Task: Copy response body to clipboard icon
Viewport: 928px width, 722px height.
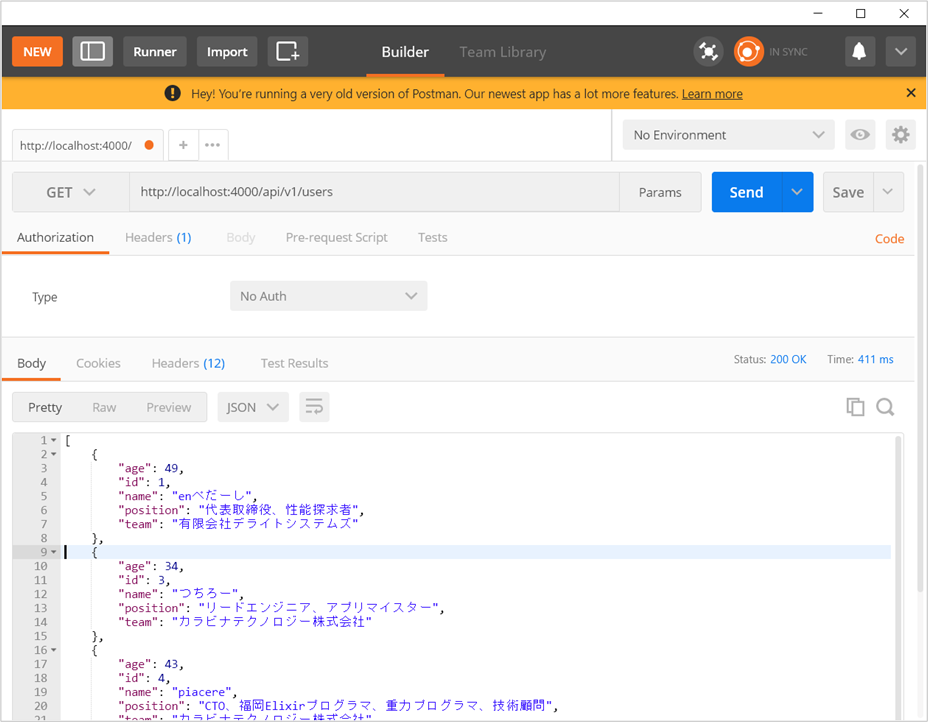Action: [855, 407]
